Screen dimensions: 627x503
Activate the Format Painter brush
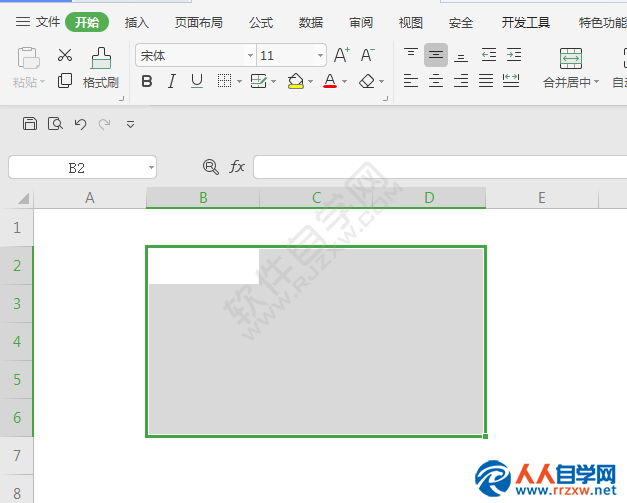pyautogui.click(x=101, y=58)
